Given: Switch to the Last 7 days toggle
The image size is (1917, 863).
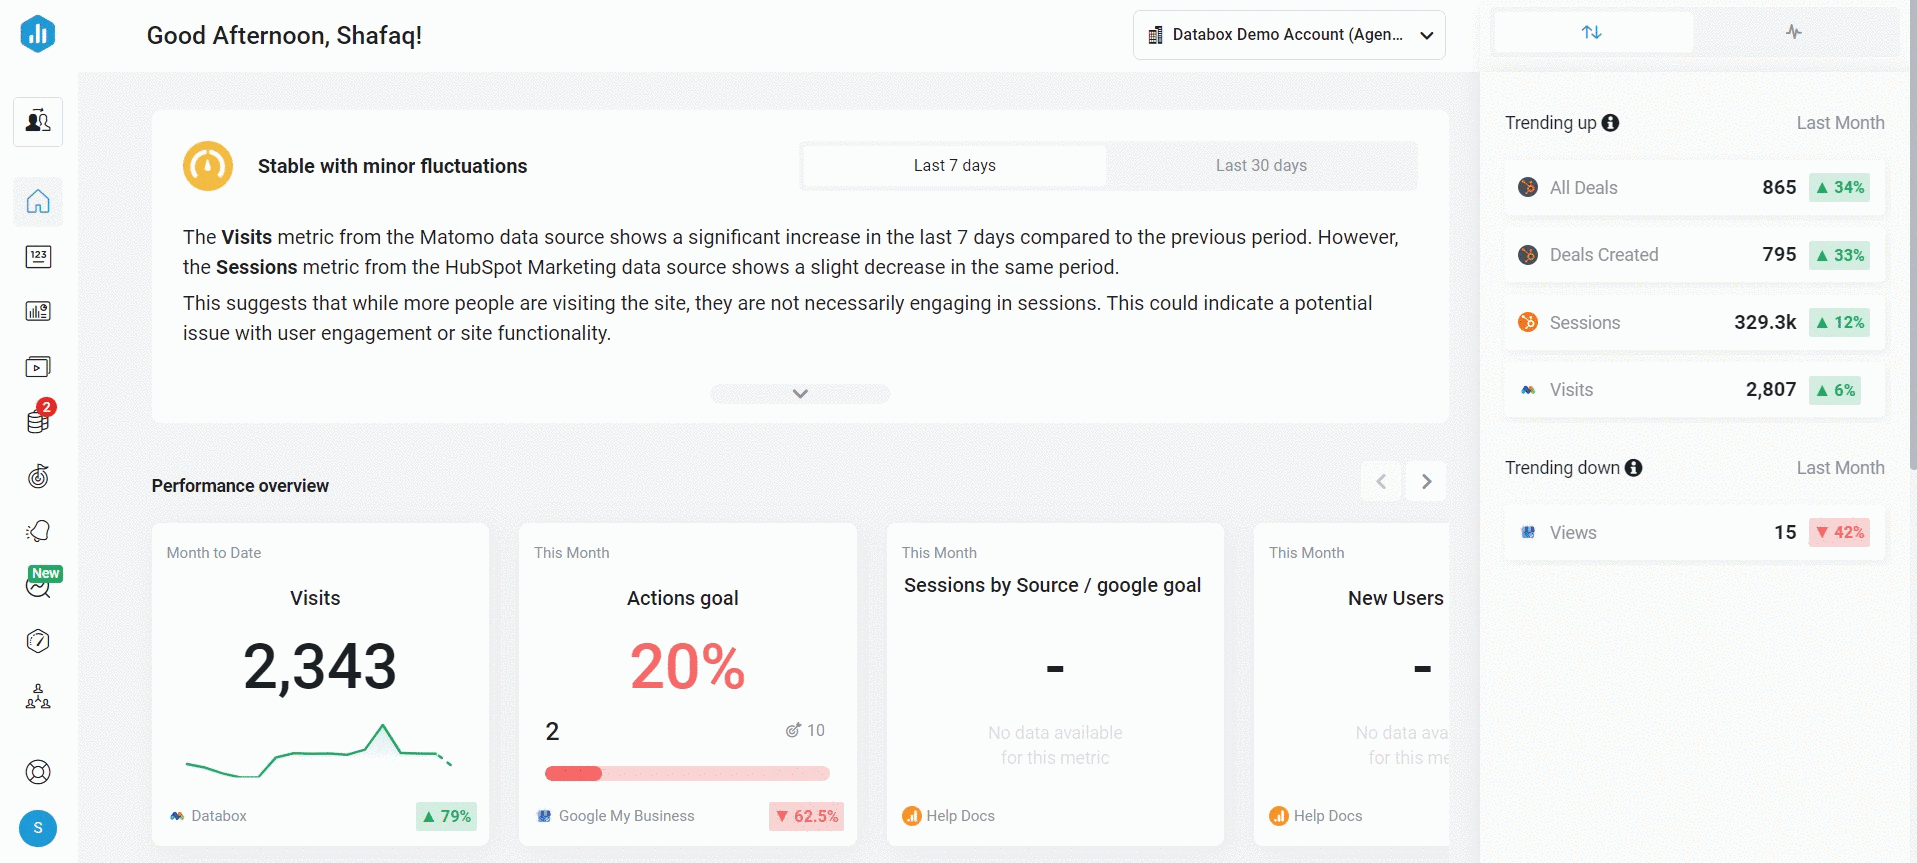Looking at the screenshot, I should [954, 166].
